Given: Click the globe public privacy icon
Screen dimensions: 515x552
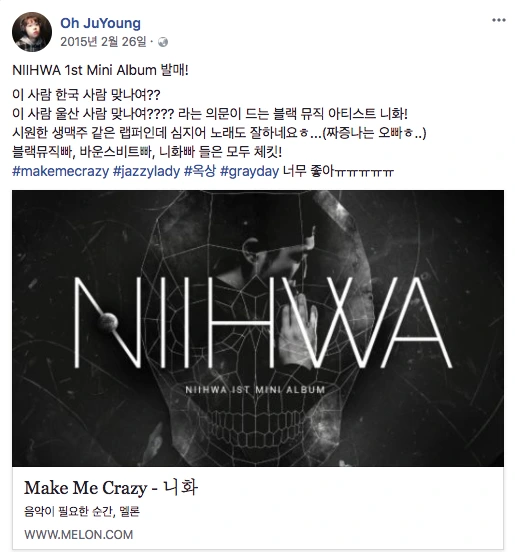Looking at the screenshot, I should coord(163,42).
